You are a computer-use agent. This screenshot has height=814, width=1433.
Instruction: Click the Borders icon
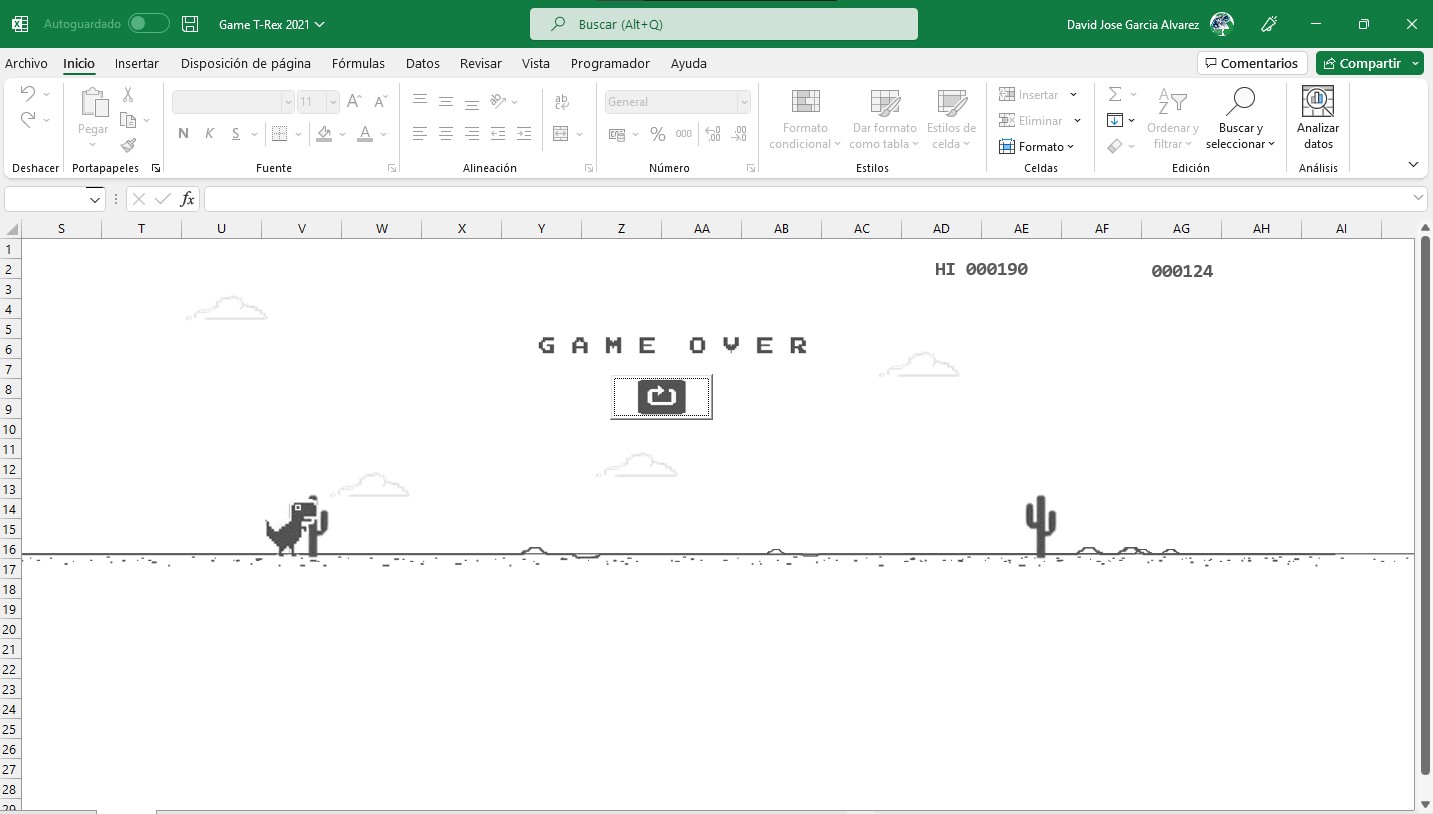tap(279, 133)
